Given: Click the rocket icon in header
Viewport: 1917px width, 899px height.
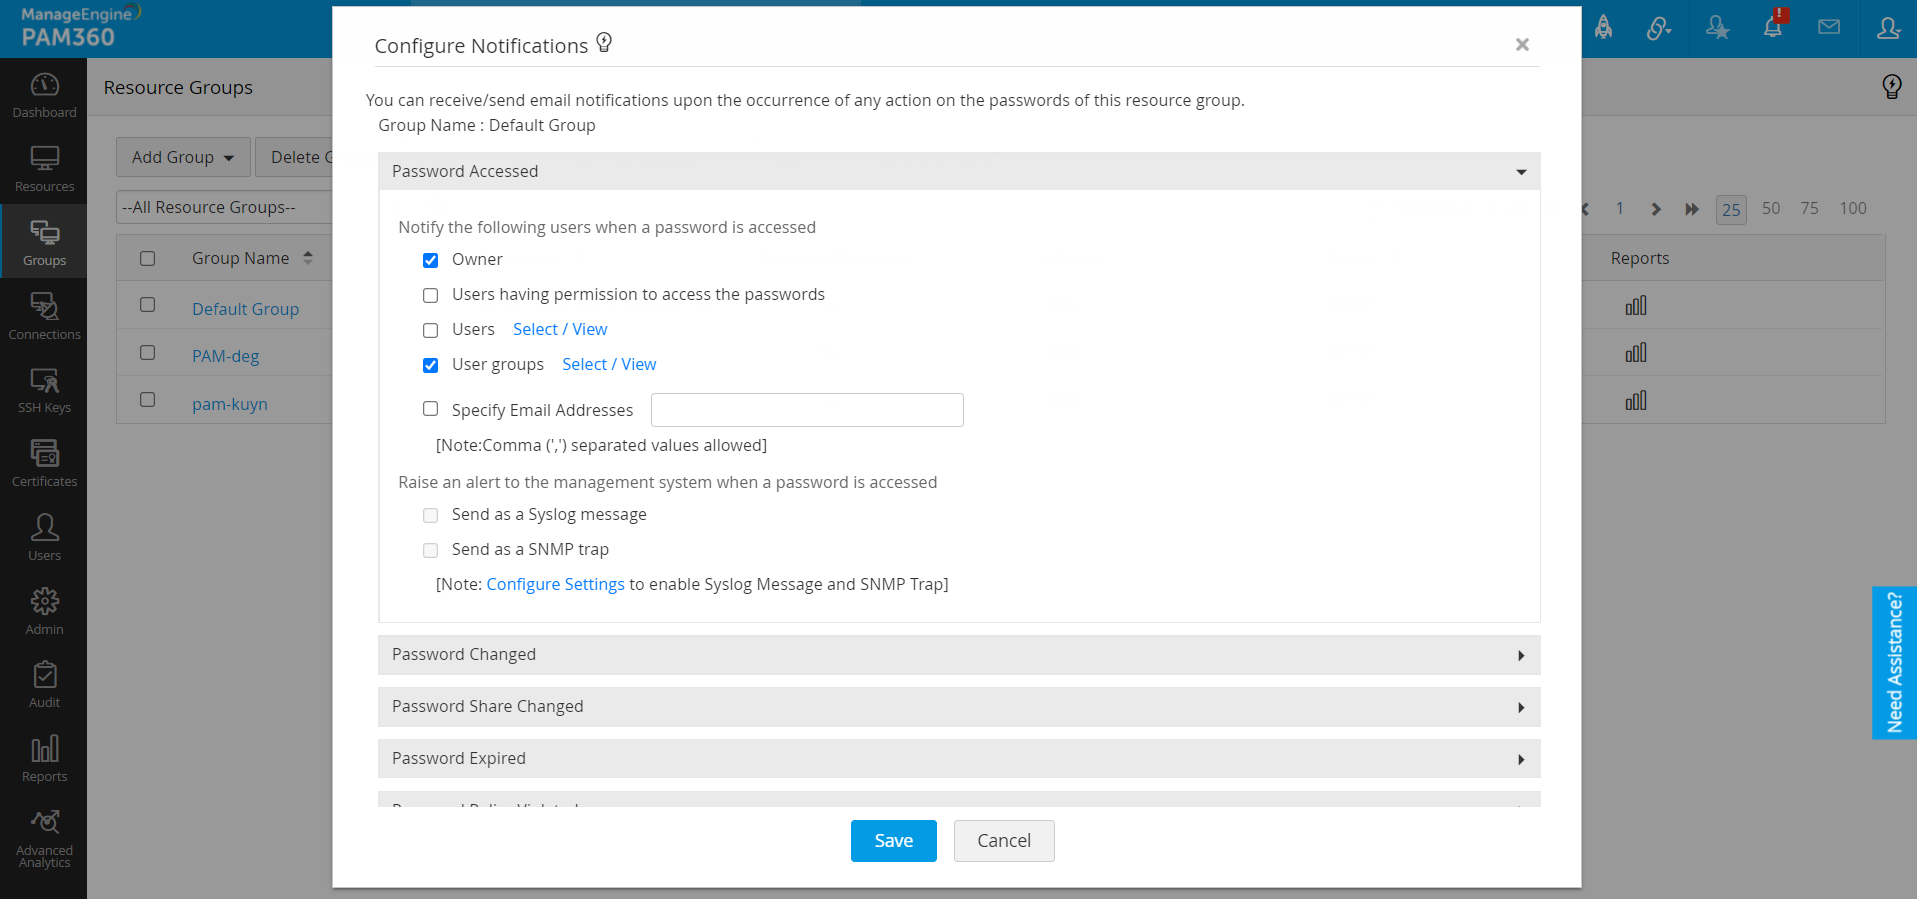Looking at the screenshot, I should pyautogui.click(x=1603, y=28).
